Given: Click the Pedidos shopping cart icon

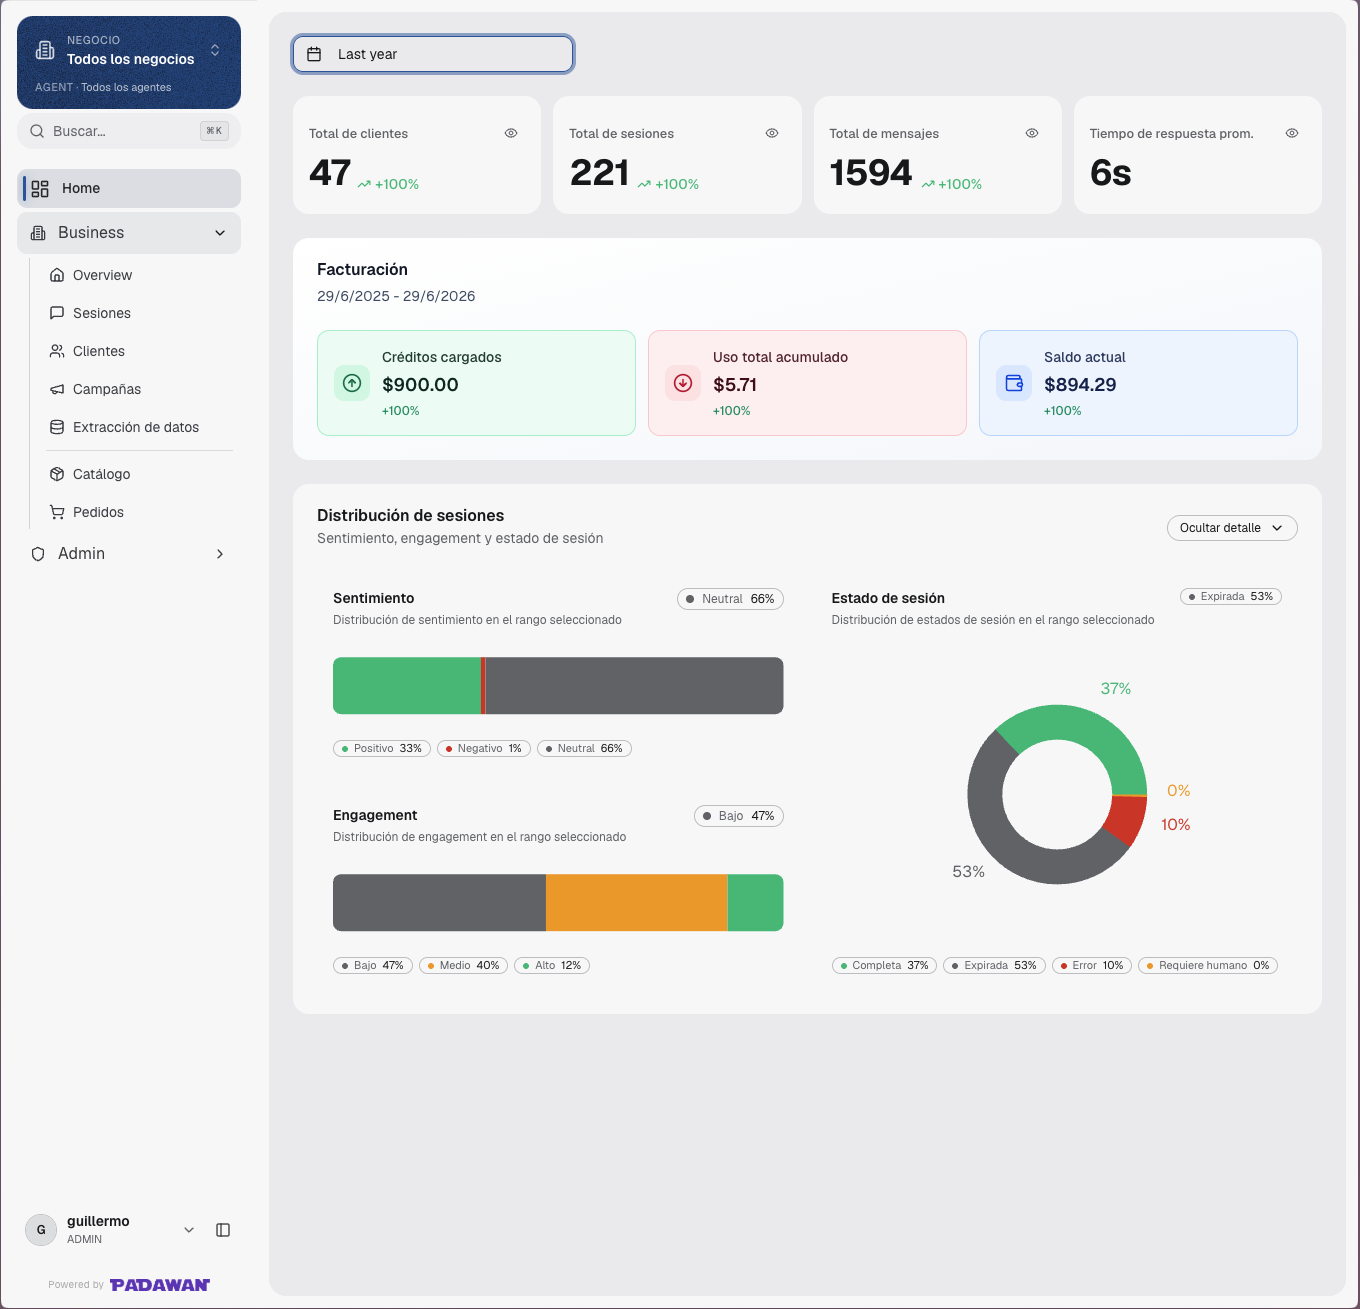Looking at the screenshot, I should [57, 512].
